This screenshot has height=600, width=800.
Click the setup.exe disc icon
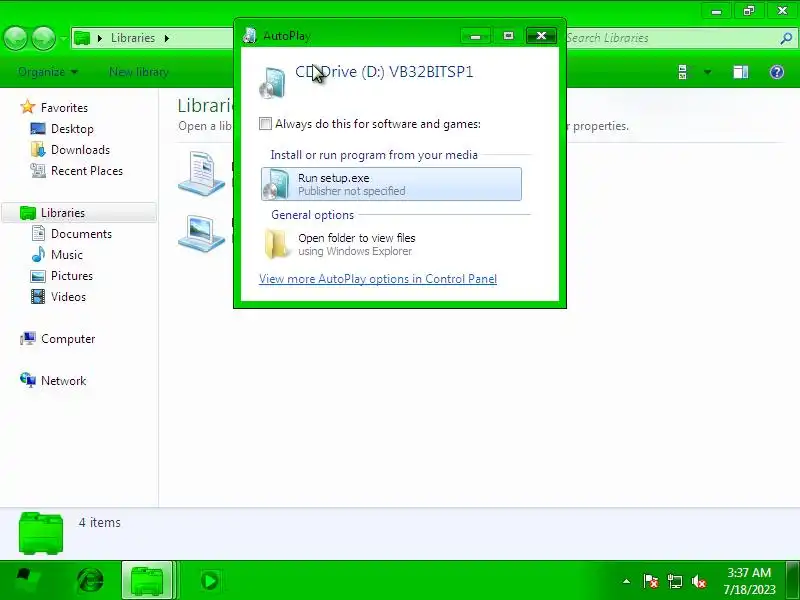click(x=276, y=184)
